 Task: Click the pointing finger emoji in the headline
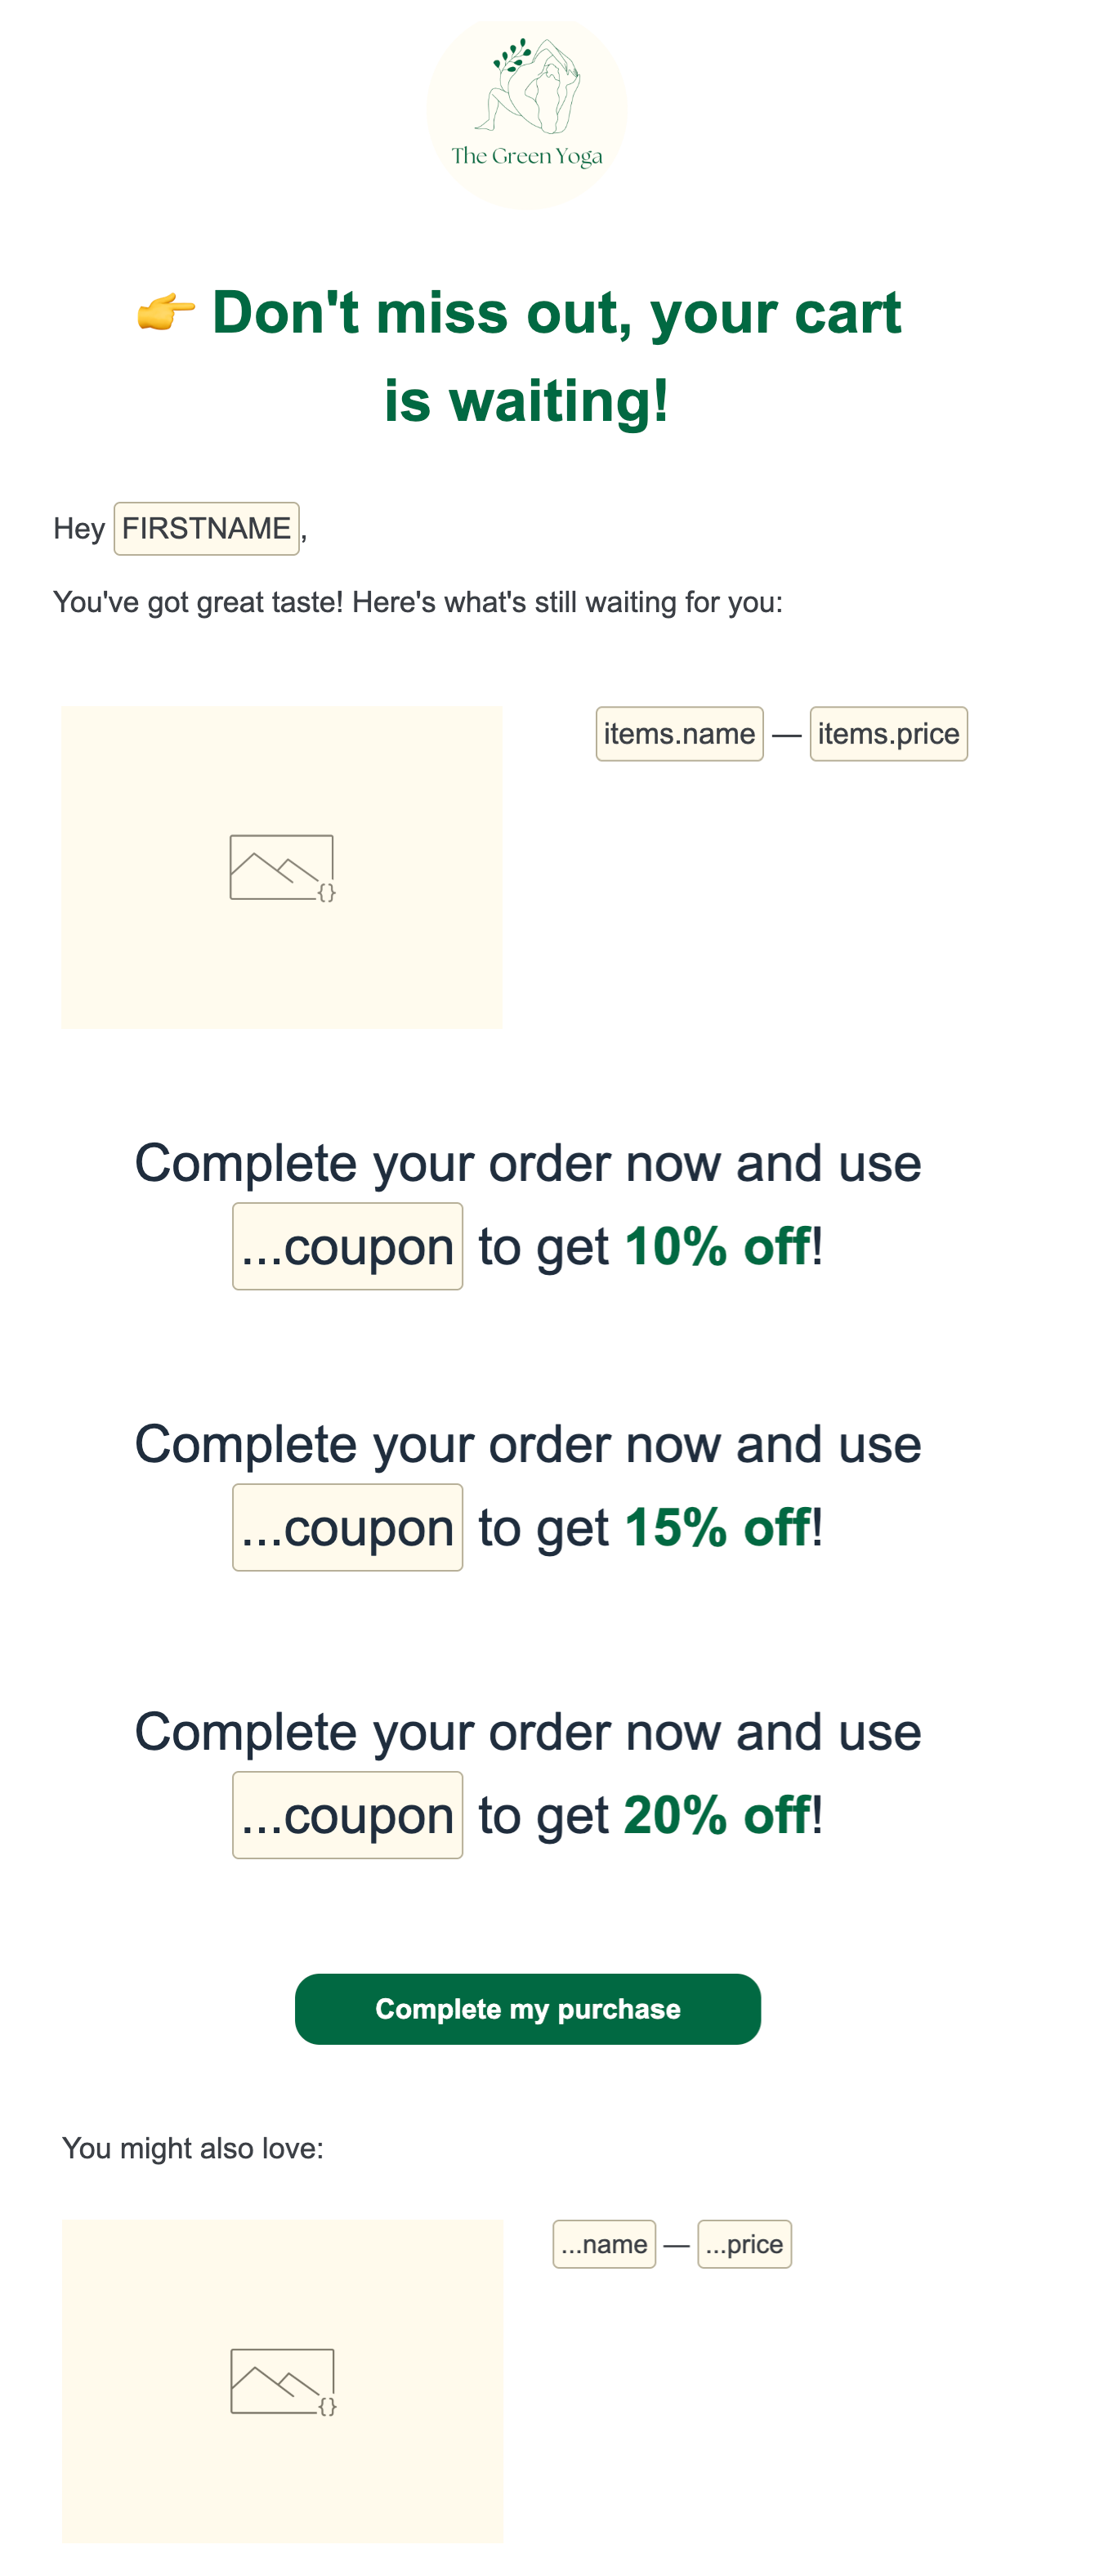(x=163, y=314)
